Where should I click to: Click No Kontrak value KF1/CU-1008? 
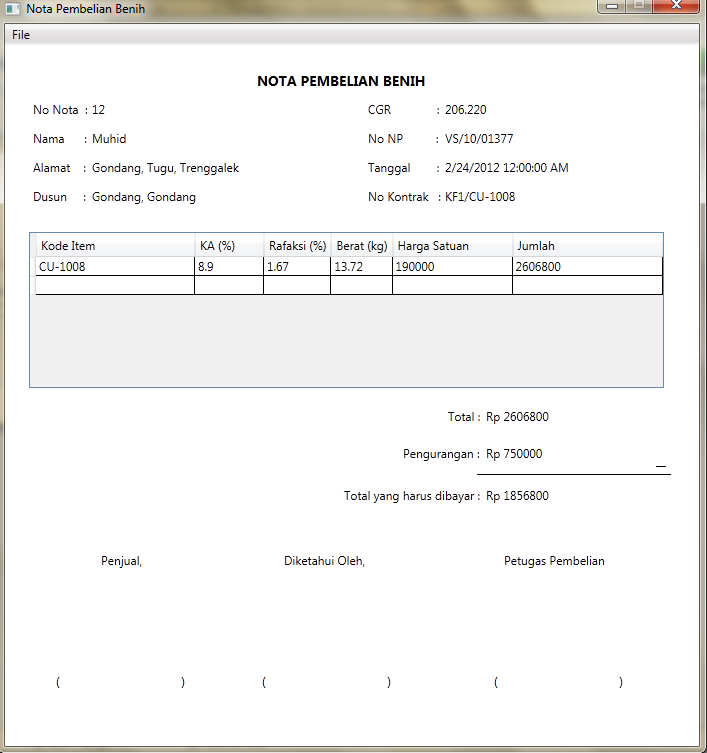[480, 197]
